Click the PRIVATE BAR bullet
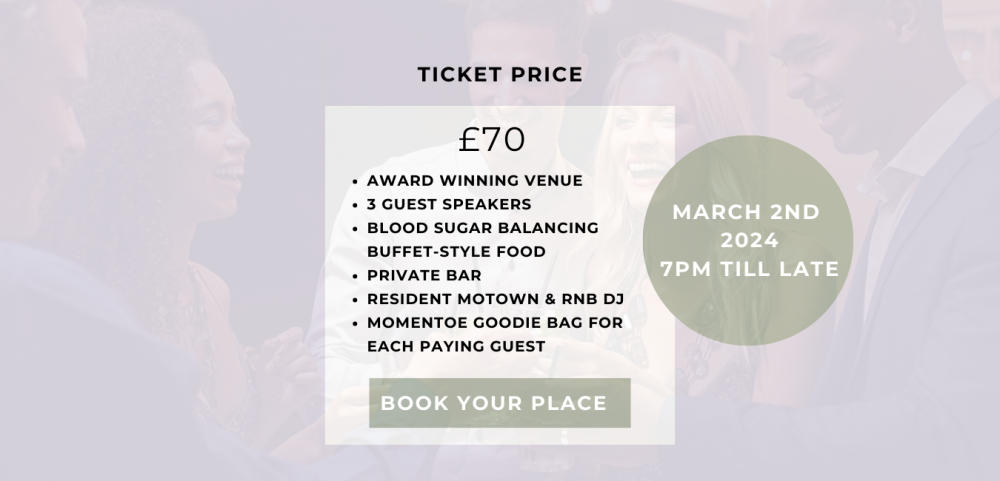The image size is (1000, 481). [x=424, y=275]
